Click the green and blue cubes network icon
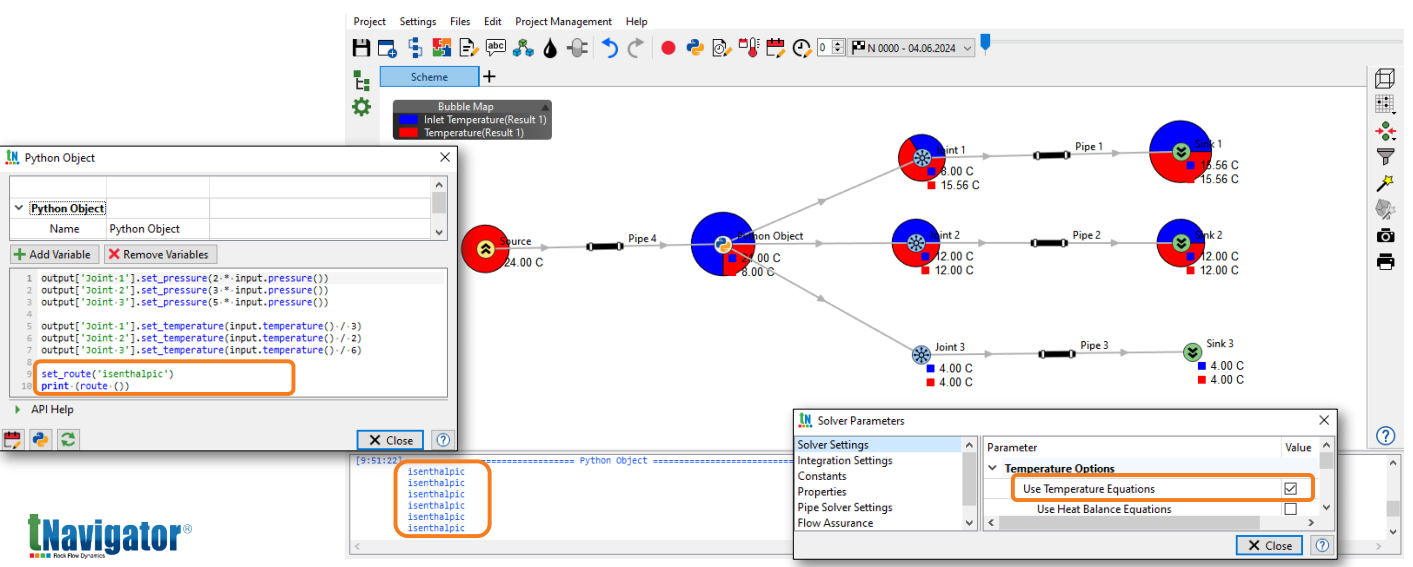The image size is (1413, 567). pyautogui.click(x=523, y=48)
